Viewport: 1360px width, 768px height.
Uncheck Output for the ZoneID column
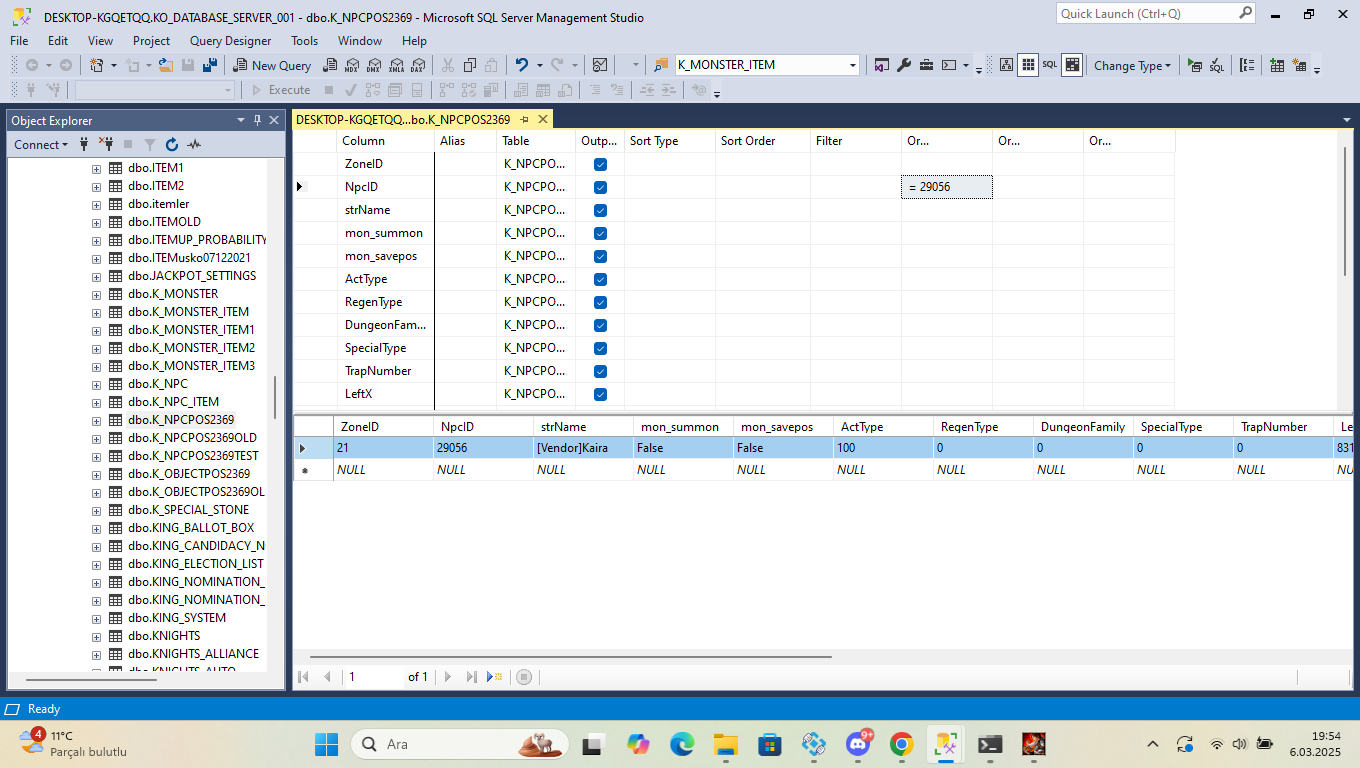pyautogui.click(x=600, y=164)
